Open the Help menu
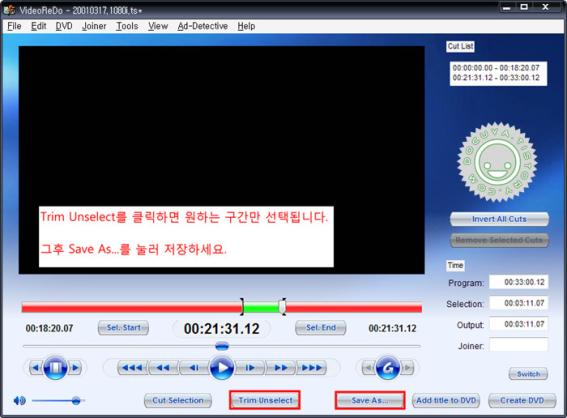 point(246,26)
